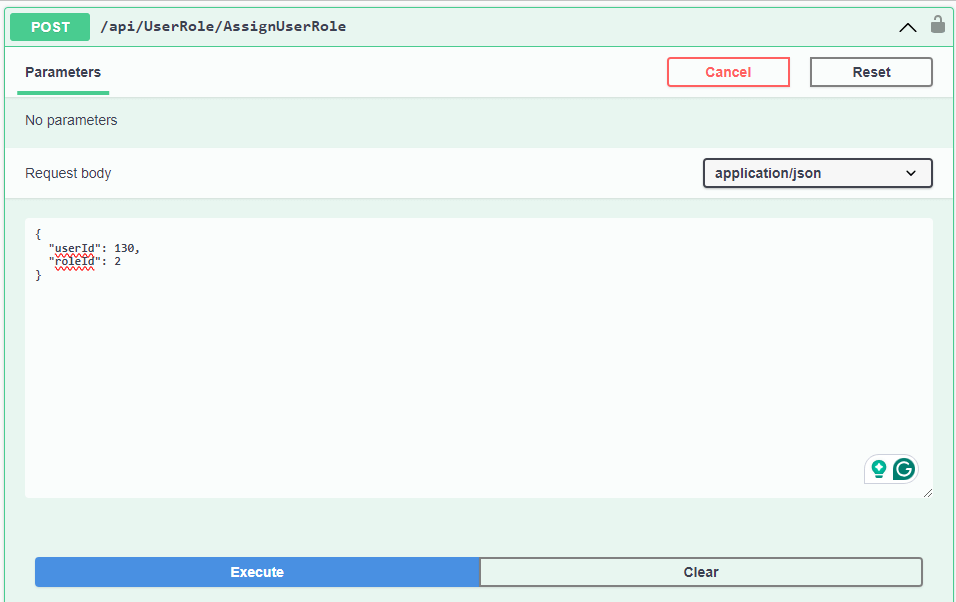The height and width of the screenshot is (602, 956).
Task: Click the resize handle of the request body
Action: pyautogui.click(x=928, y=491)
